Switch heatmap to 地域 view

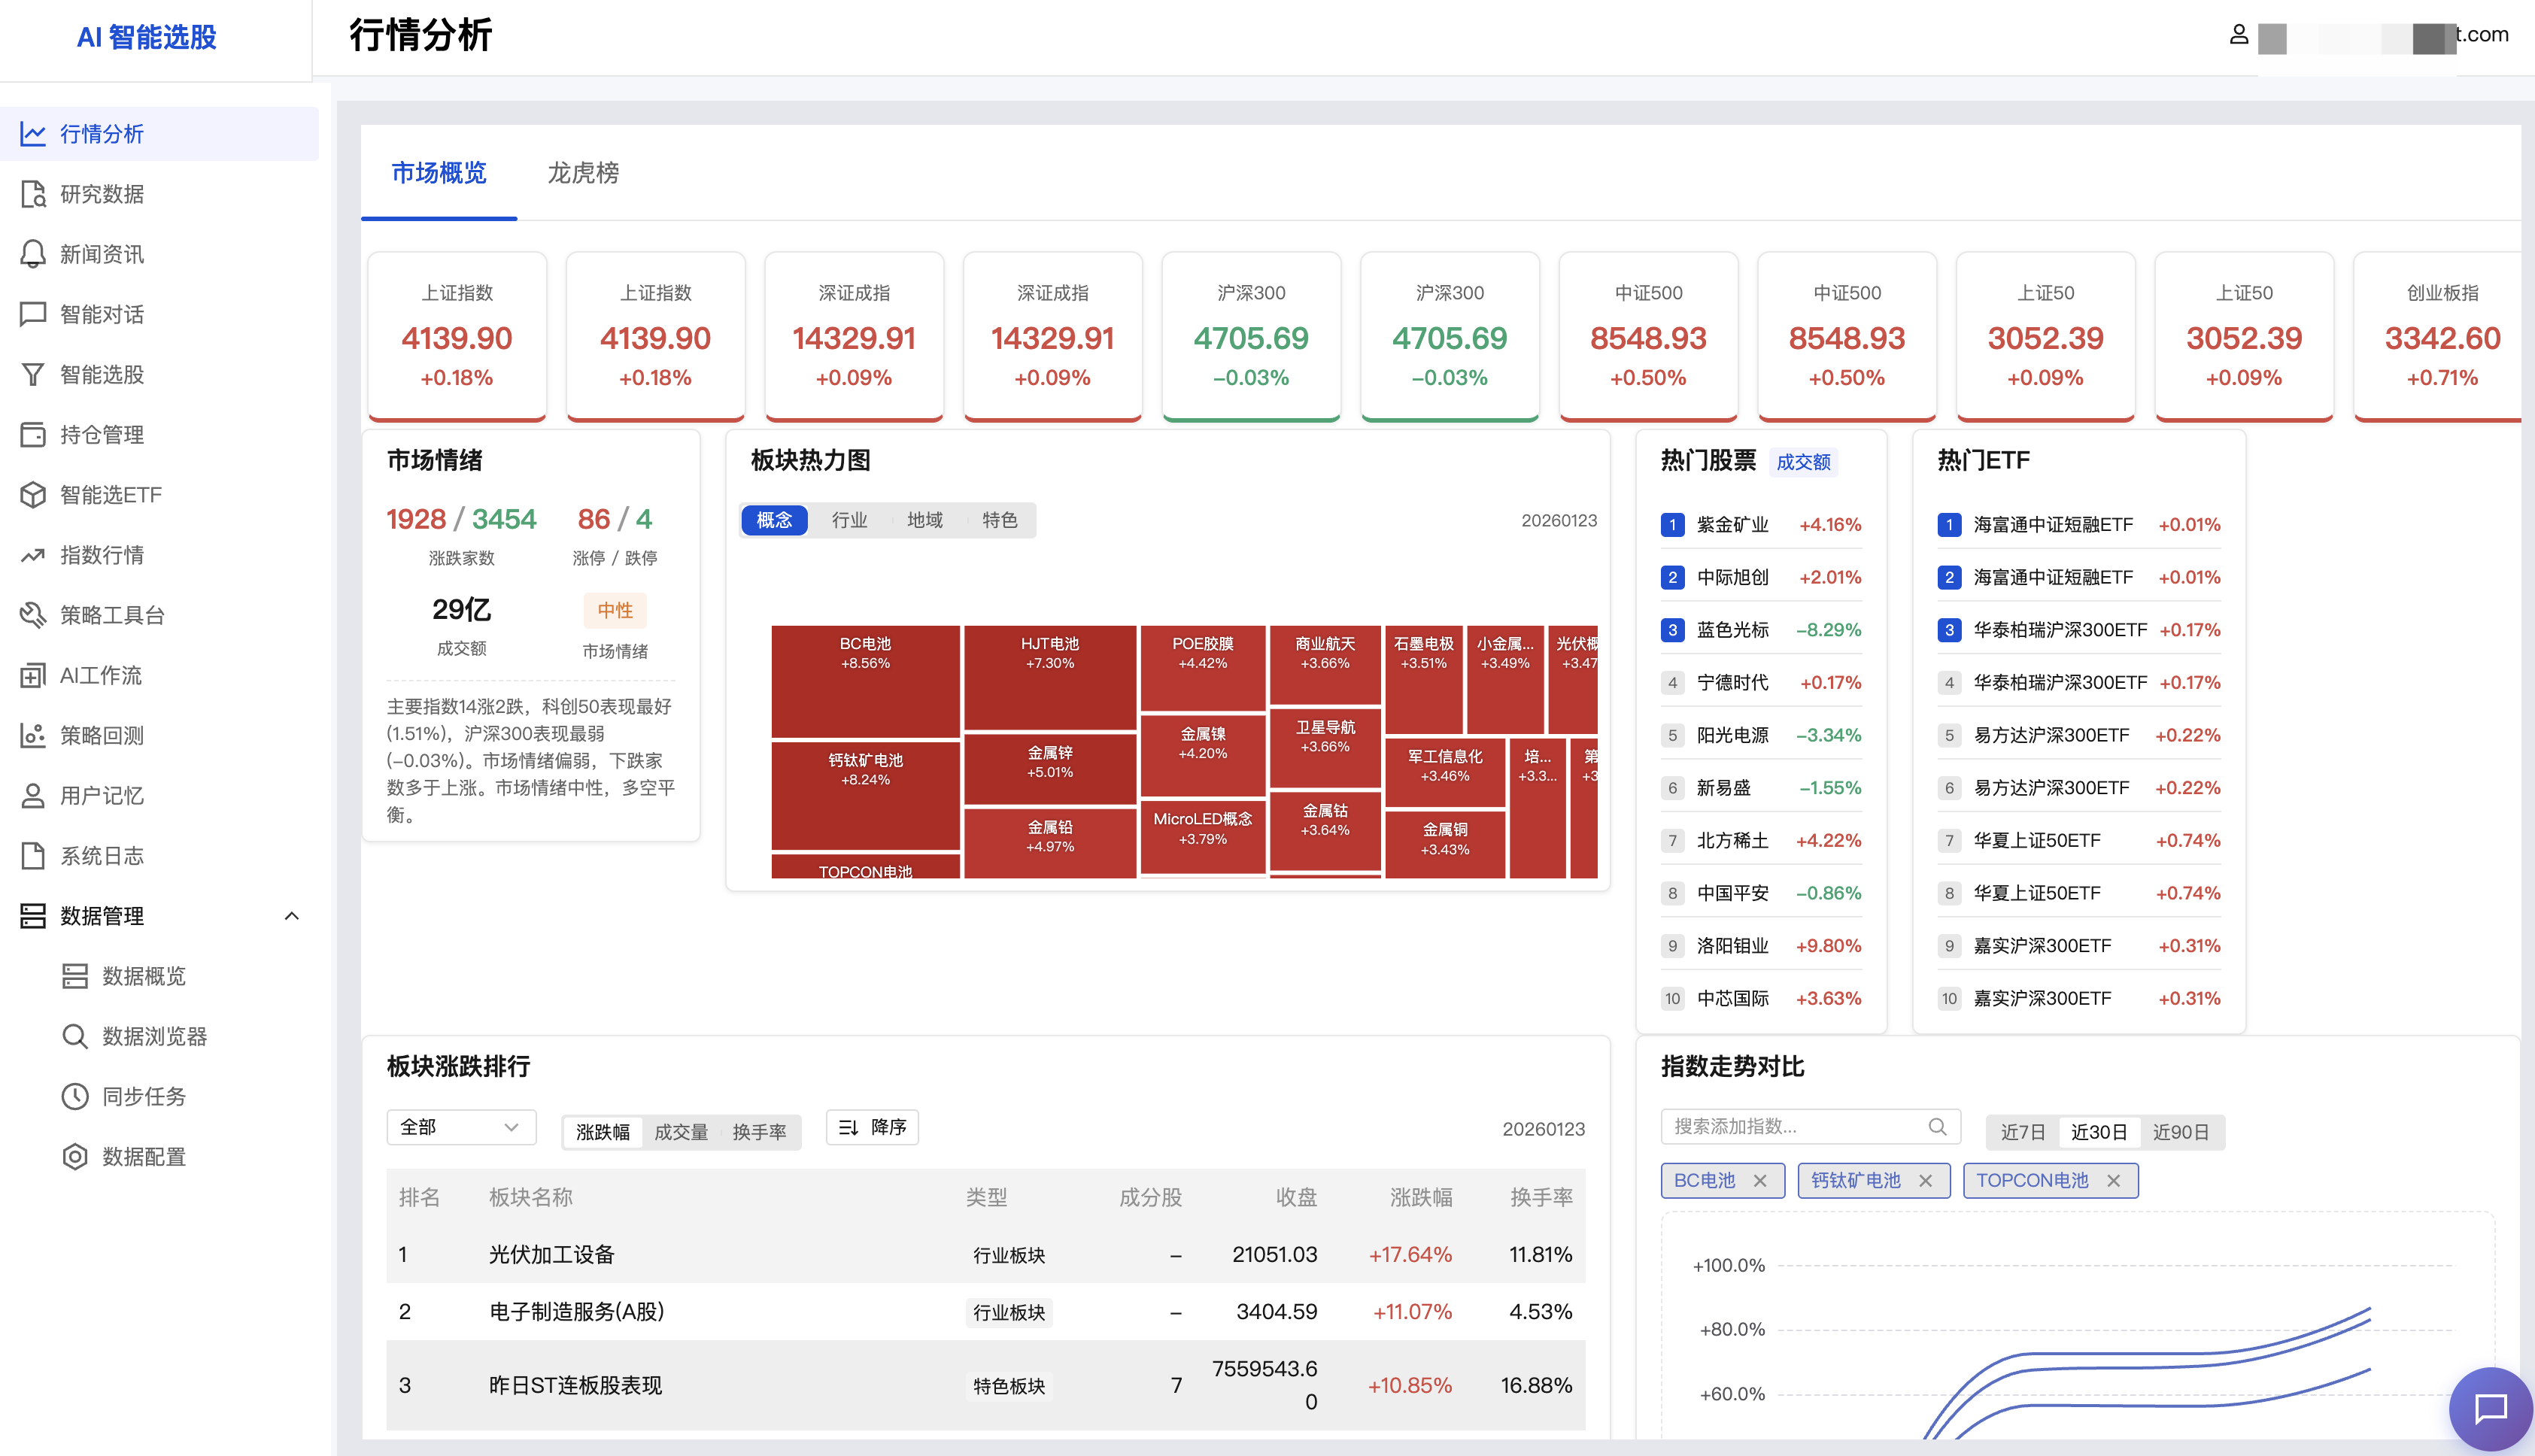pos(924,520)
